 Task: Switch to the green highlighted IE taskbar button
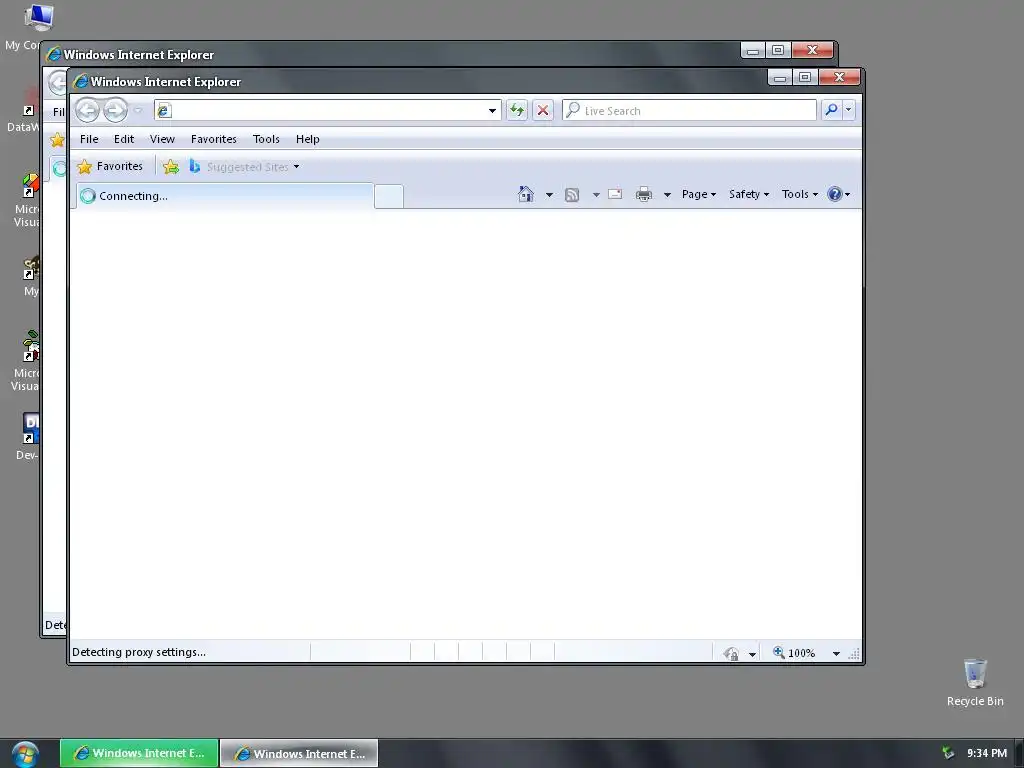click(139, 753)
